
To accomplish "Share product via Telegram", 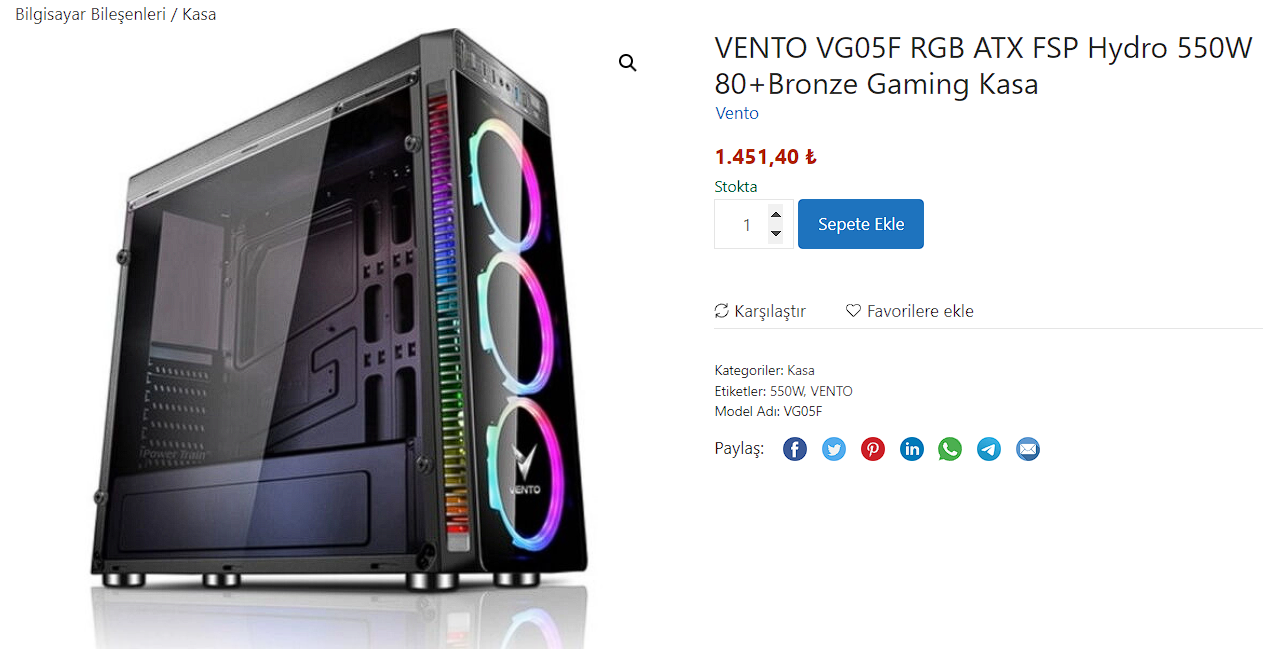I will [989, 449].
